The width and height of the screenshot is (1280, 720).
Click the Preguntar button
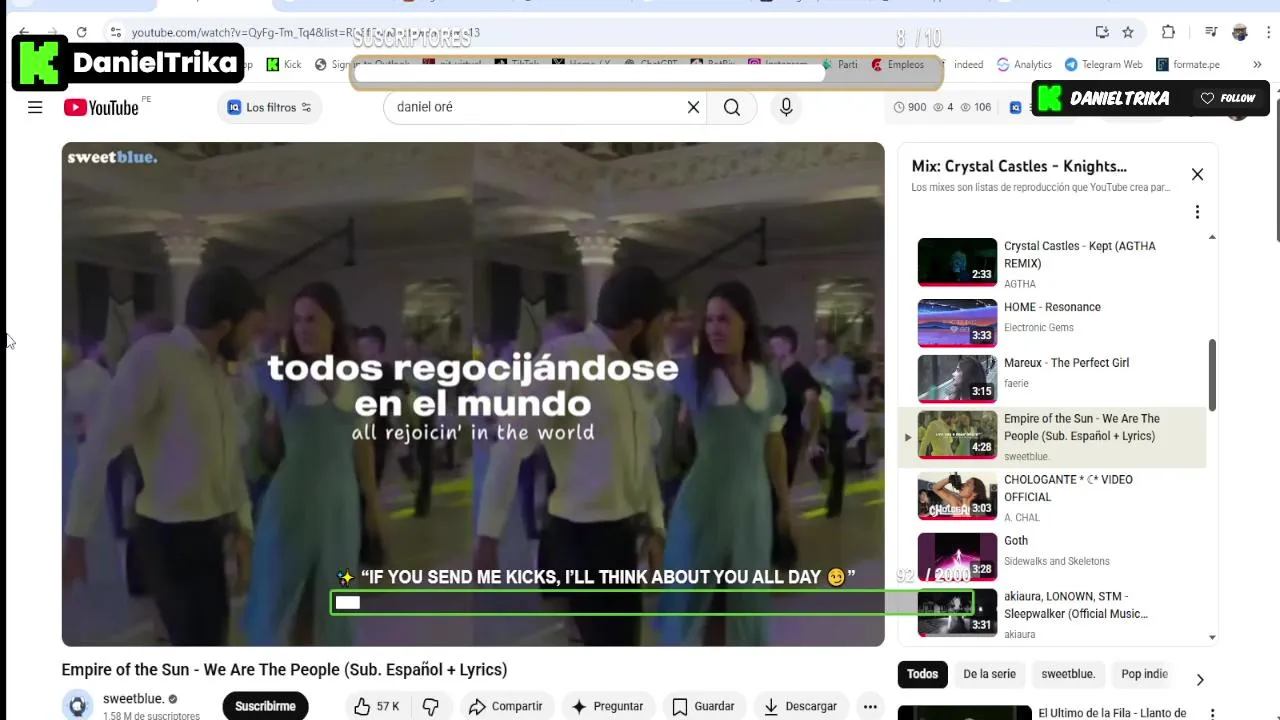(607, 706)
